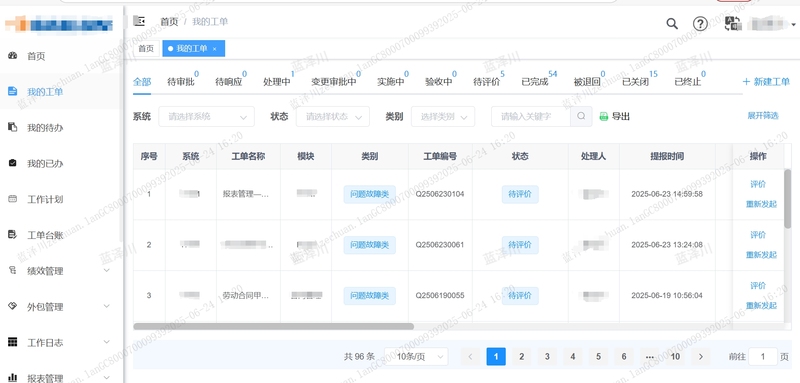Click the 问题故障类 tag in row 2
This screenshot has width=800, height=383.
(369, 245)
